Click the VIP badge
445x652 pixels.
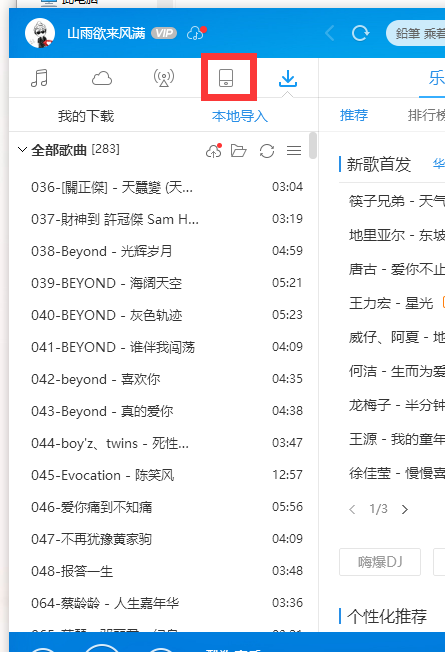pyautogui.click(x=164, y=33)
